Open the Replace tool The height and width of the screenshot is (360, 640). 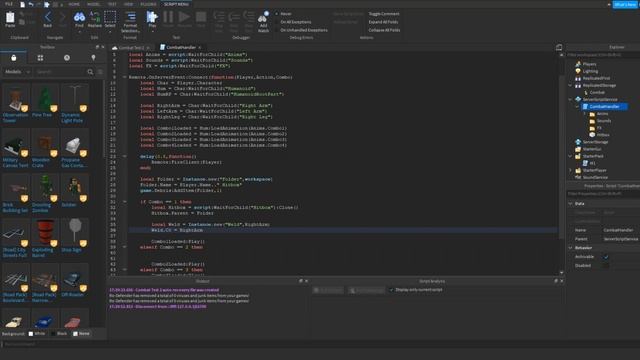coord(95,19)
